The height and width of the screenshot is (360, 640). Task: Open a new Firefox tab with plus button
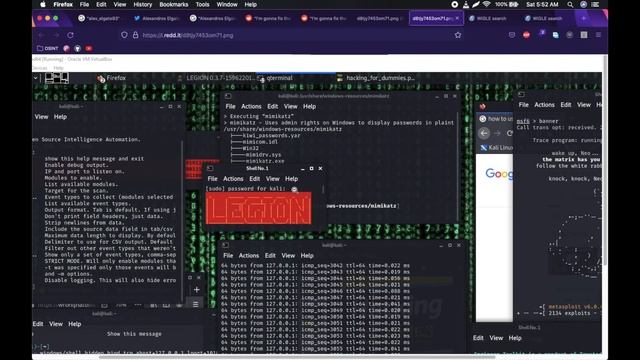584,18
